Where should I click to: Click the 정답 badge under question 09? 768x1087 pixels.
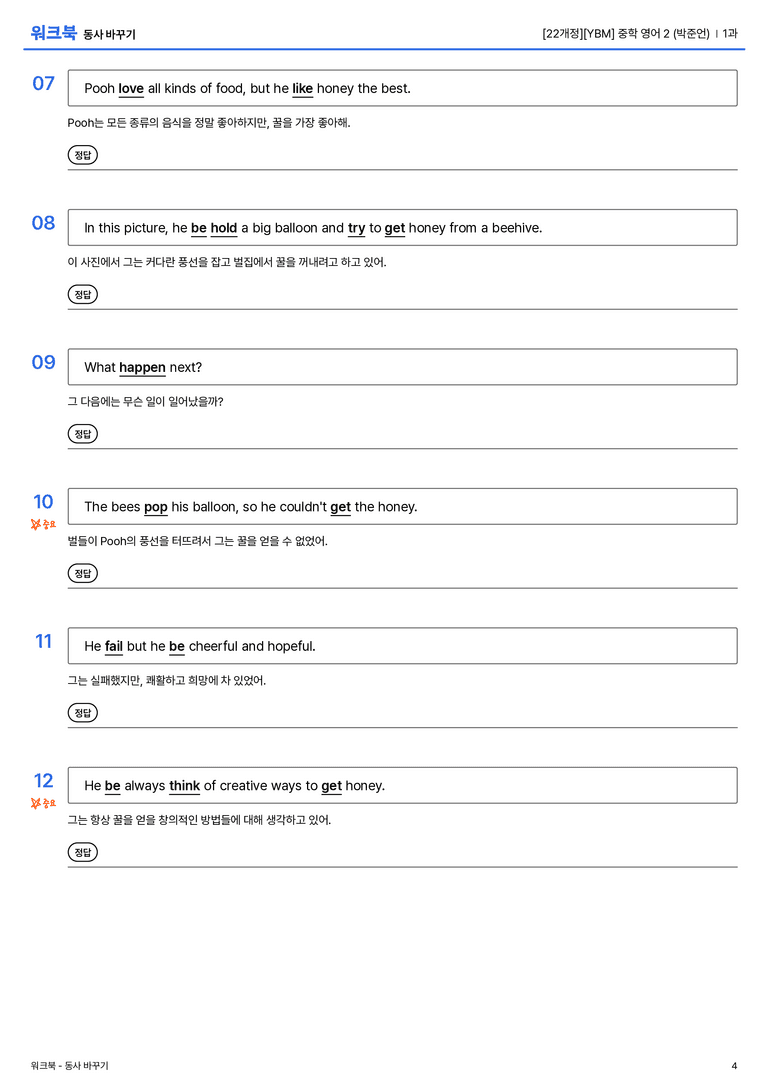pos(82,434)
